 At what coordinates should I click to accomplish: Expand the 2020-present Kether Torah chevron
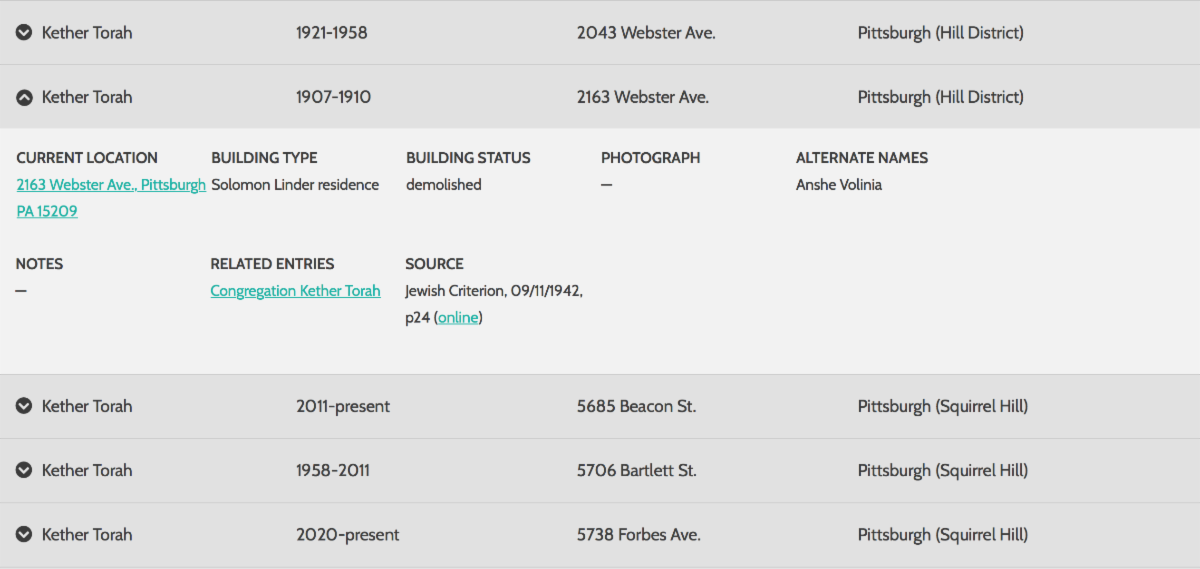(24, 535)
